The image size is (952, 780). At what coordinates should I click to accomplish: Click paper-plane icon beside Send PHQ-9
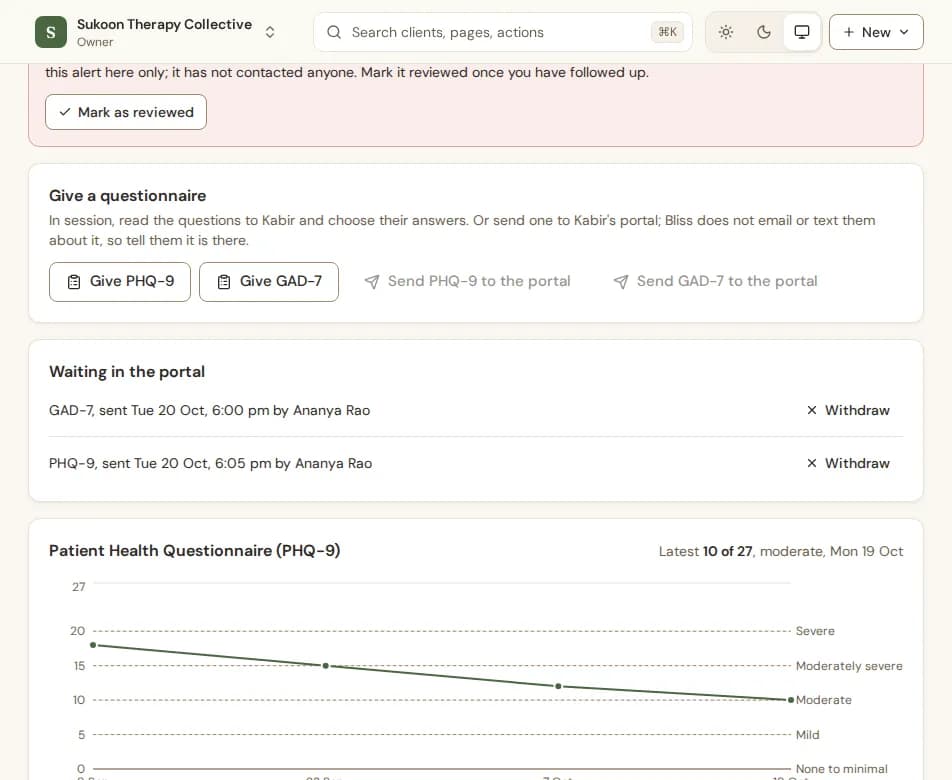[x=372, y=282]
